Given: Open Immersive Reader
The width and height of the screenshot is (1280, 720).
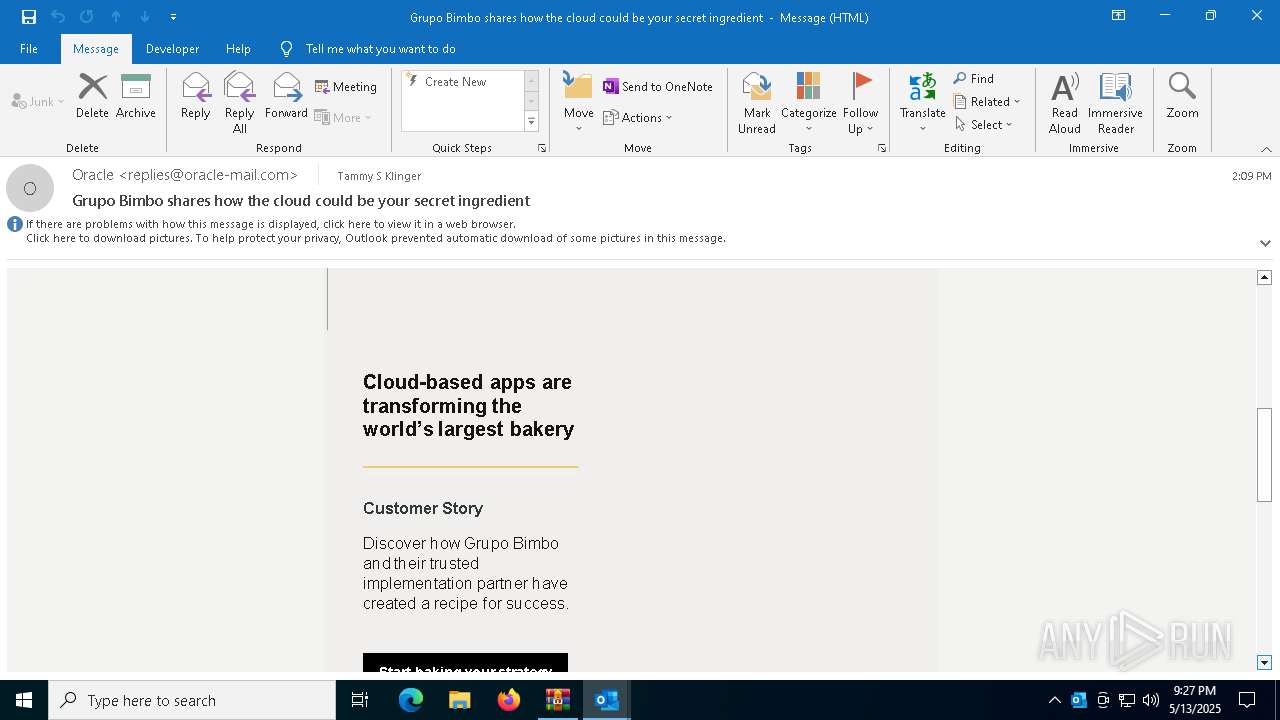Looking at the screenshot, I should [x=1115, y=103].
